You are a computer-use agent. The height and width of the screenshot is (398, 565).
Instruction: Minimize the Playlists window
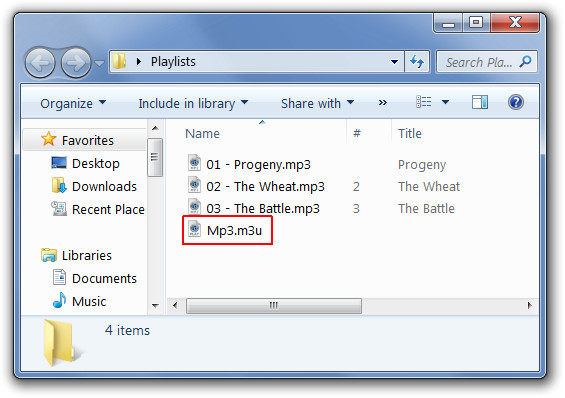click(448, 24)
